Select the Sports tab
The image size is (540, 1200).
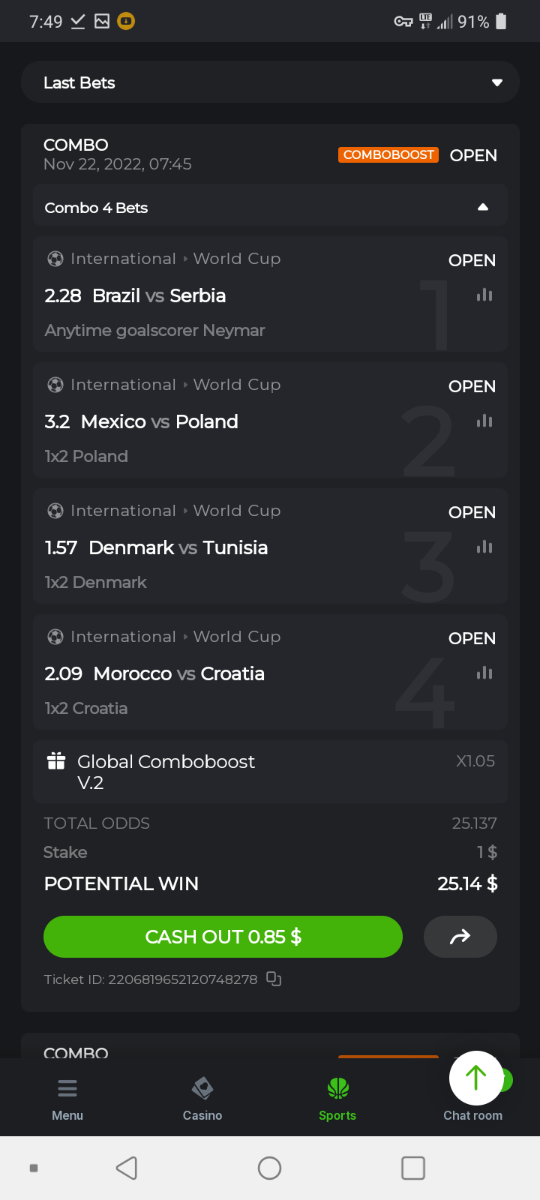(338, 1098)
